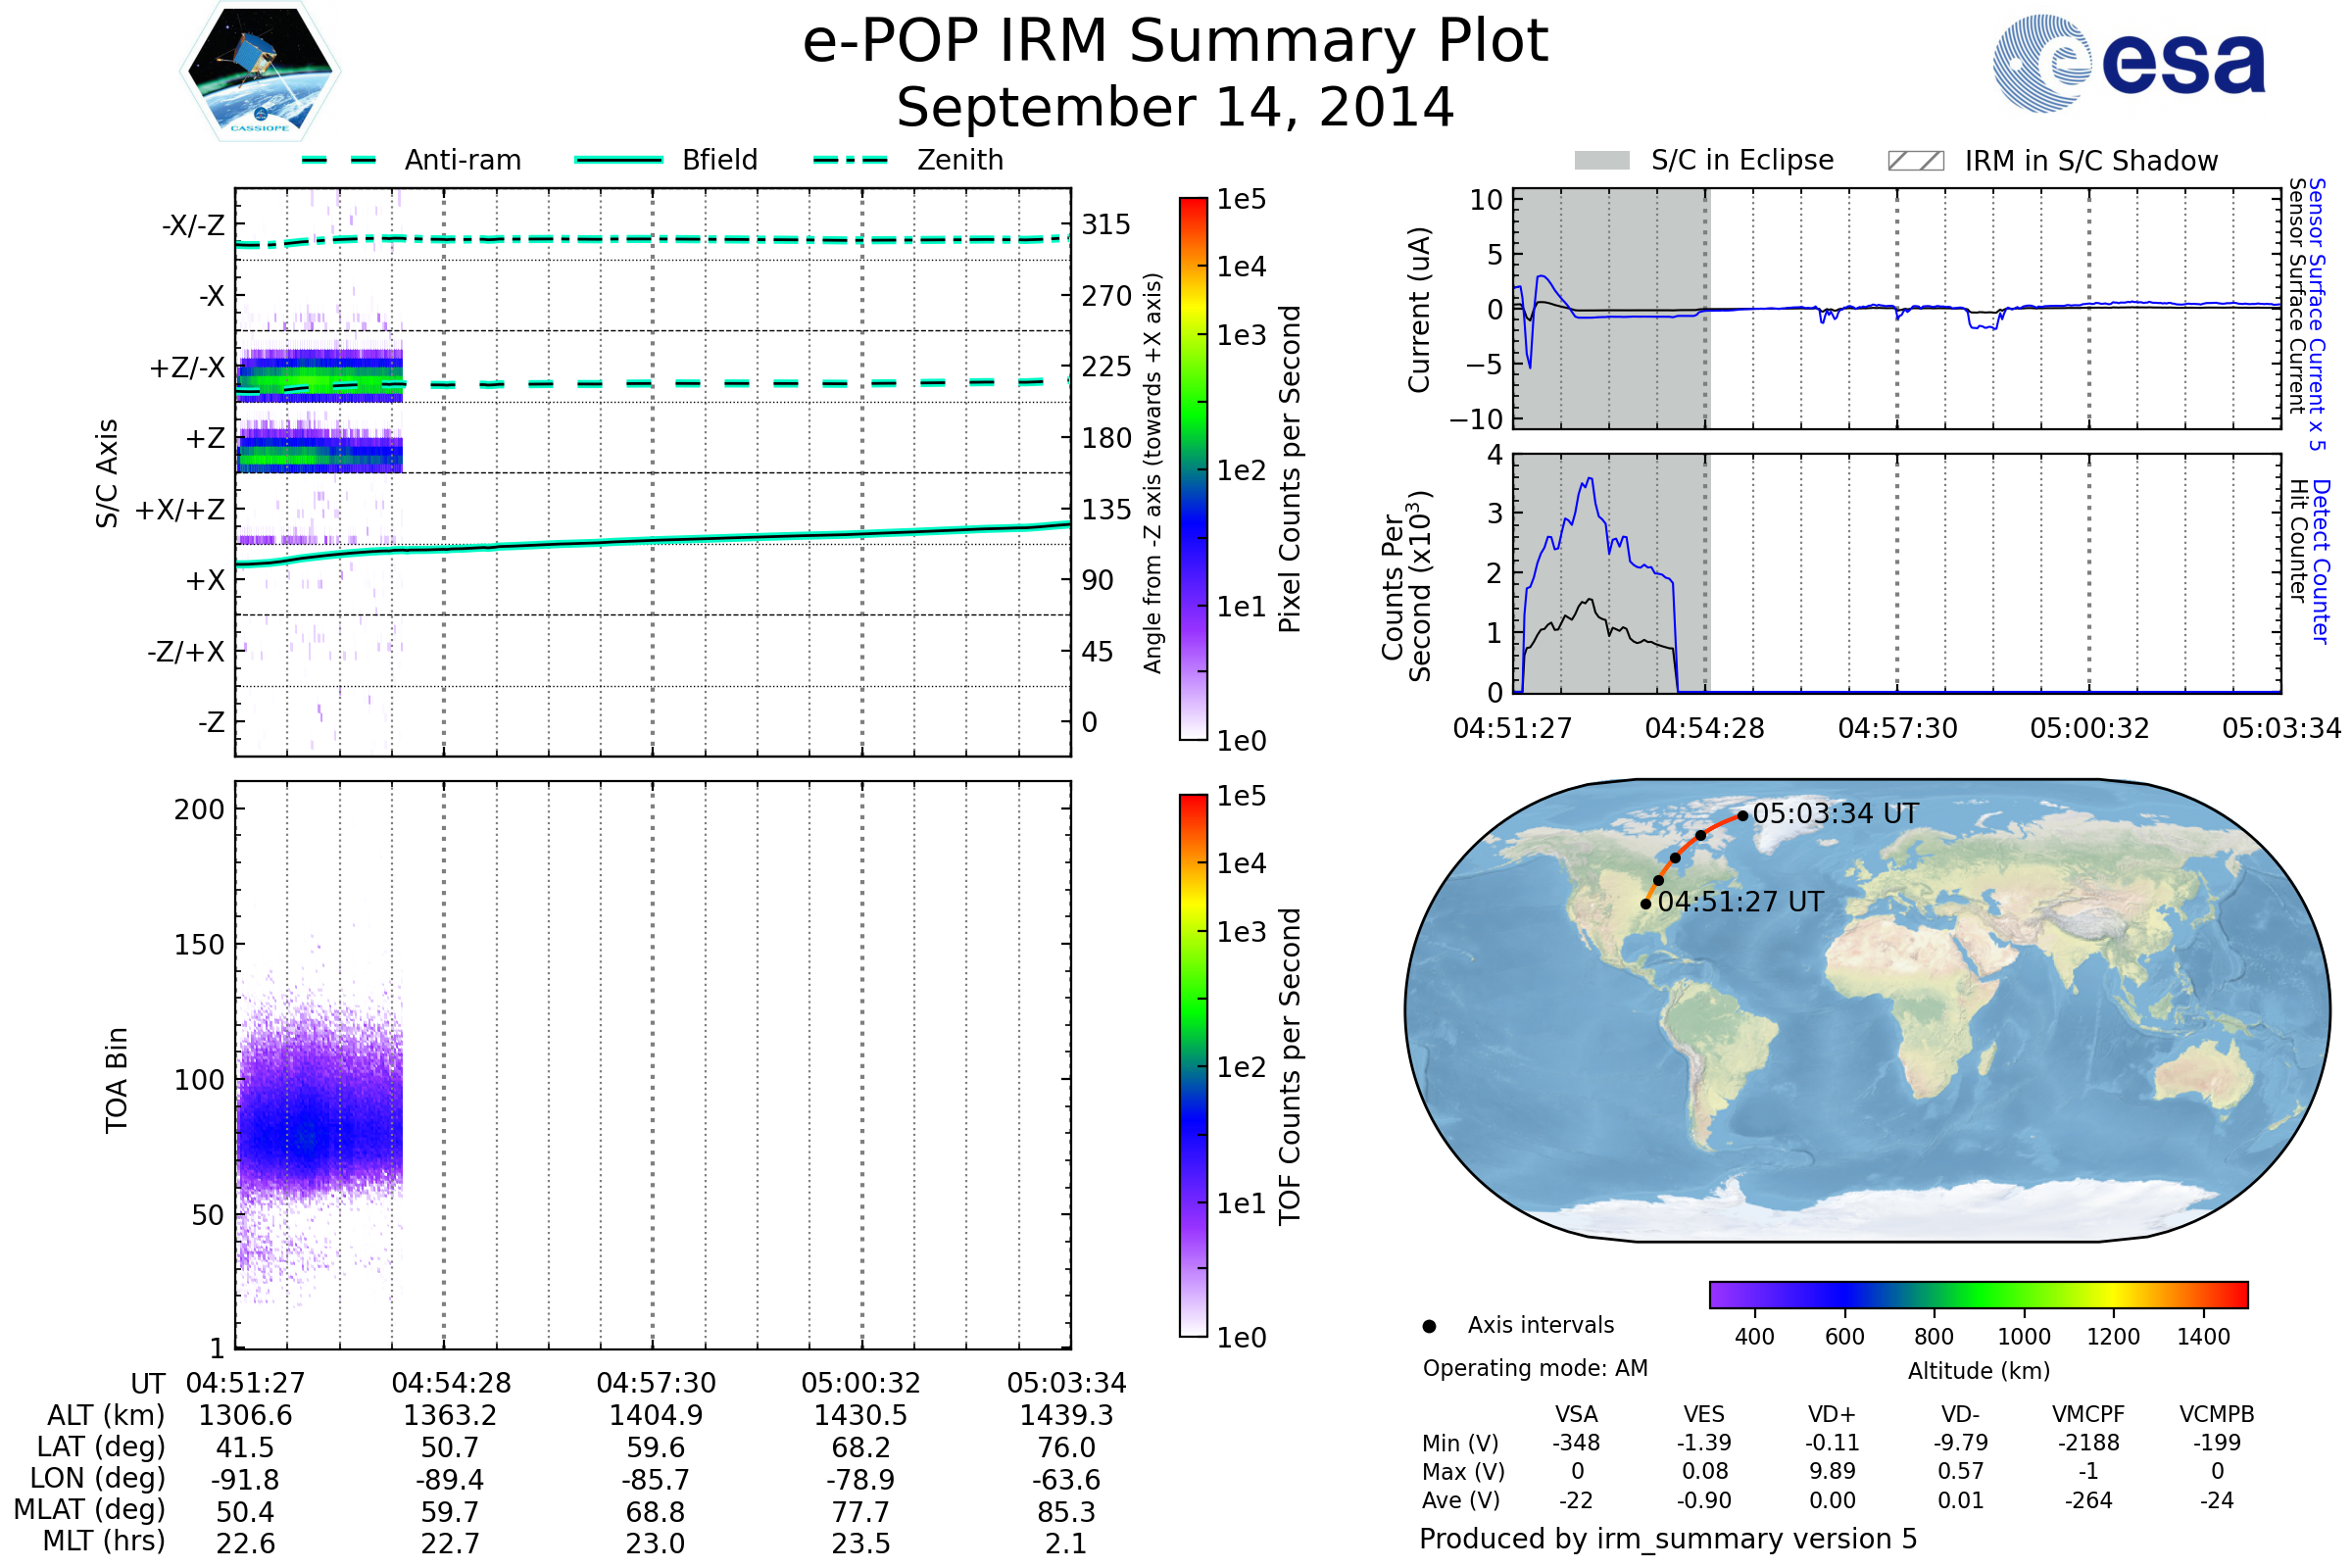Click the IRM in S/C Shadow hatched swatch

(1916, 161)
